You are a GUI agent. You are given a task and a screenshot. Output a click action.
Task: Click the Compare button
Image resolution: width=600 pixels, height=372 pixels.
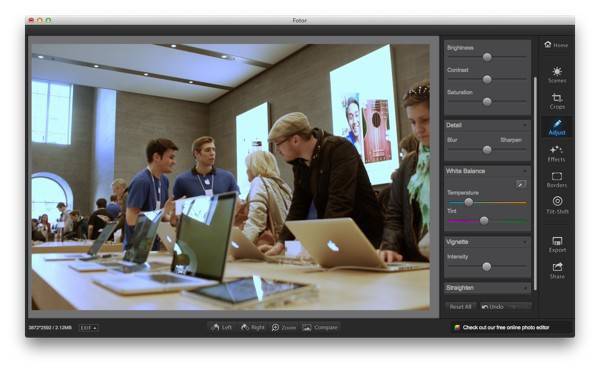[x=320, y=327]
